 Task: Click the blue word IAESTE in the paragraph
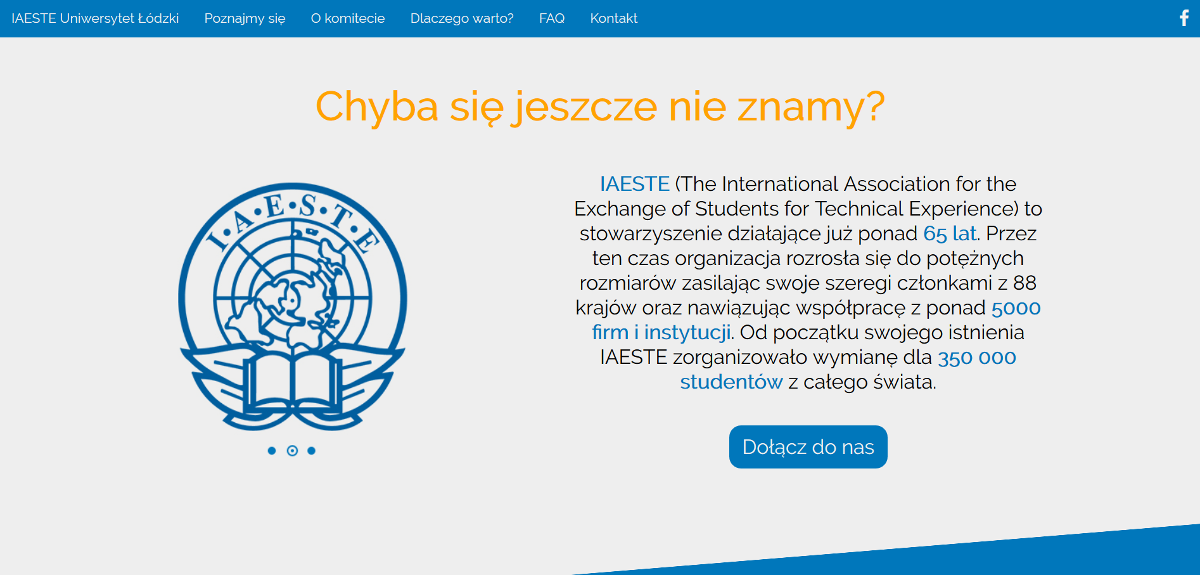click(634, 184)
